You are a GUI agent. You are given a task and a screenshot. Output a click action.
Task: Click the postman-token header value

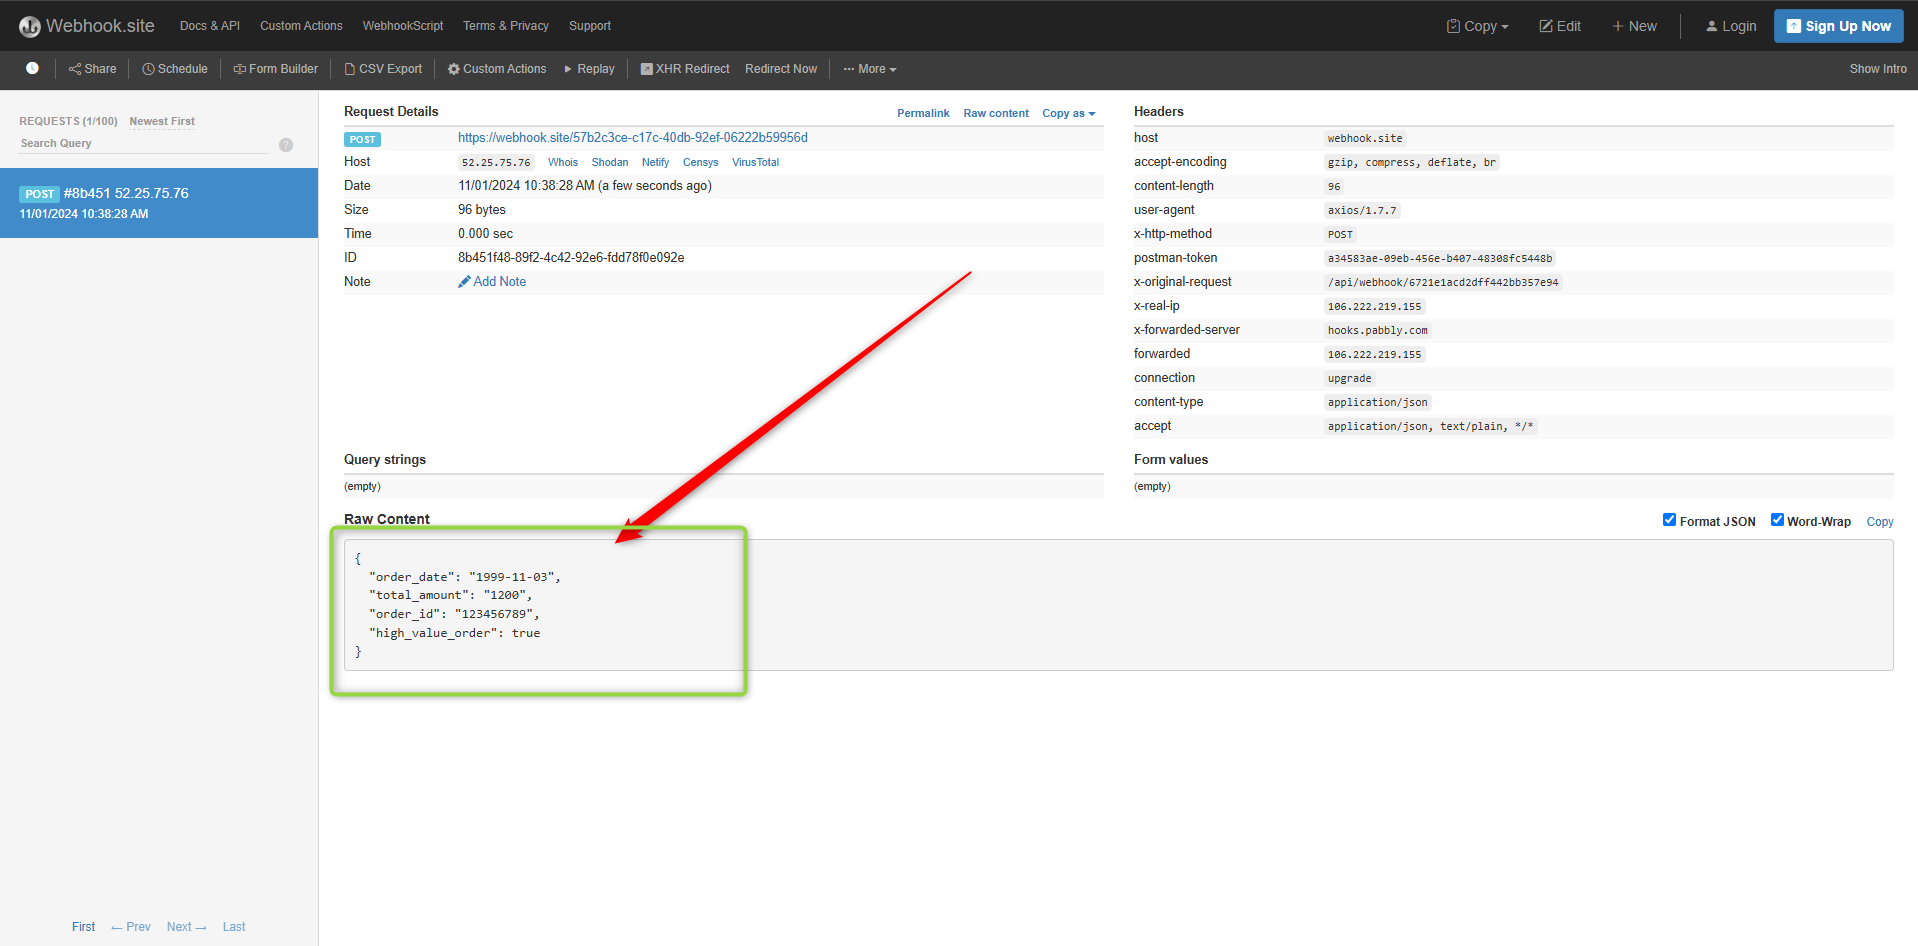coord(1440,258)
